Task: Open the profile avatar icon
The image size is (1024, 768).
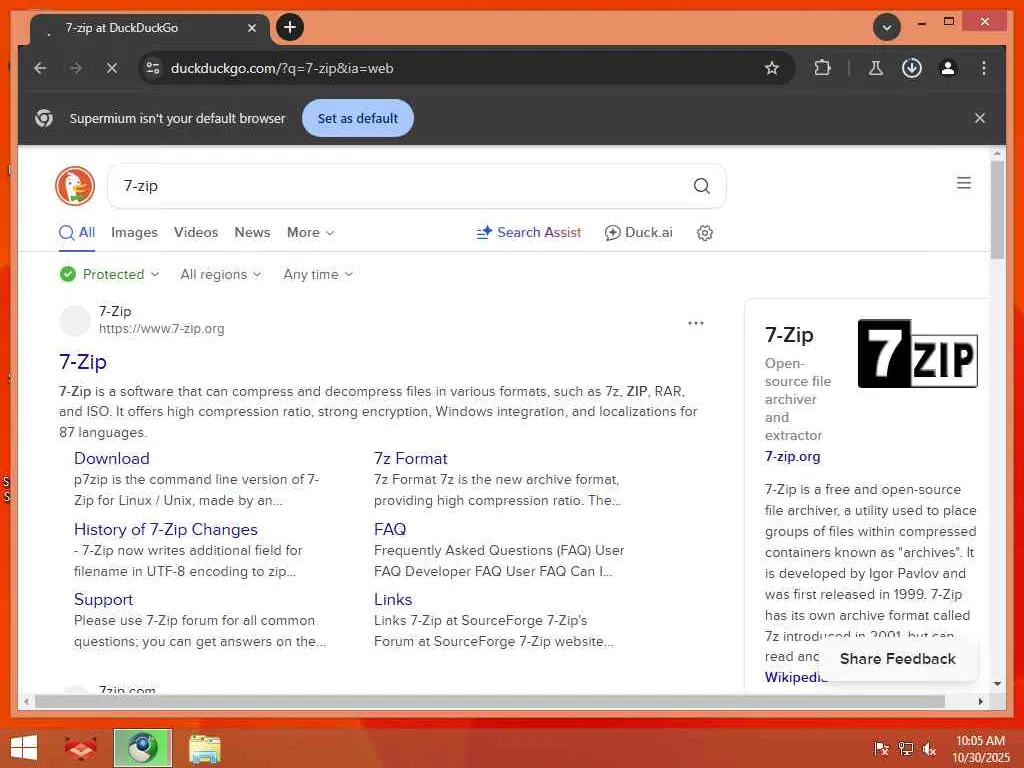Action: click(948, 68)
